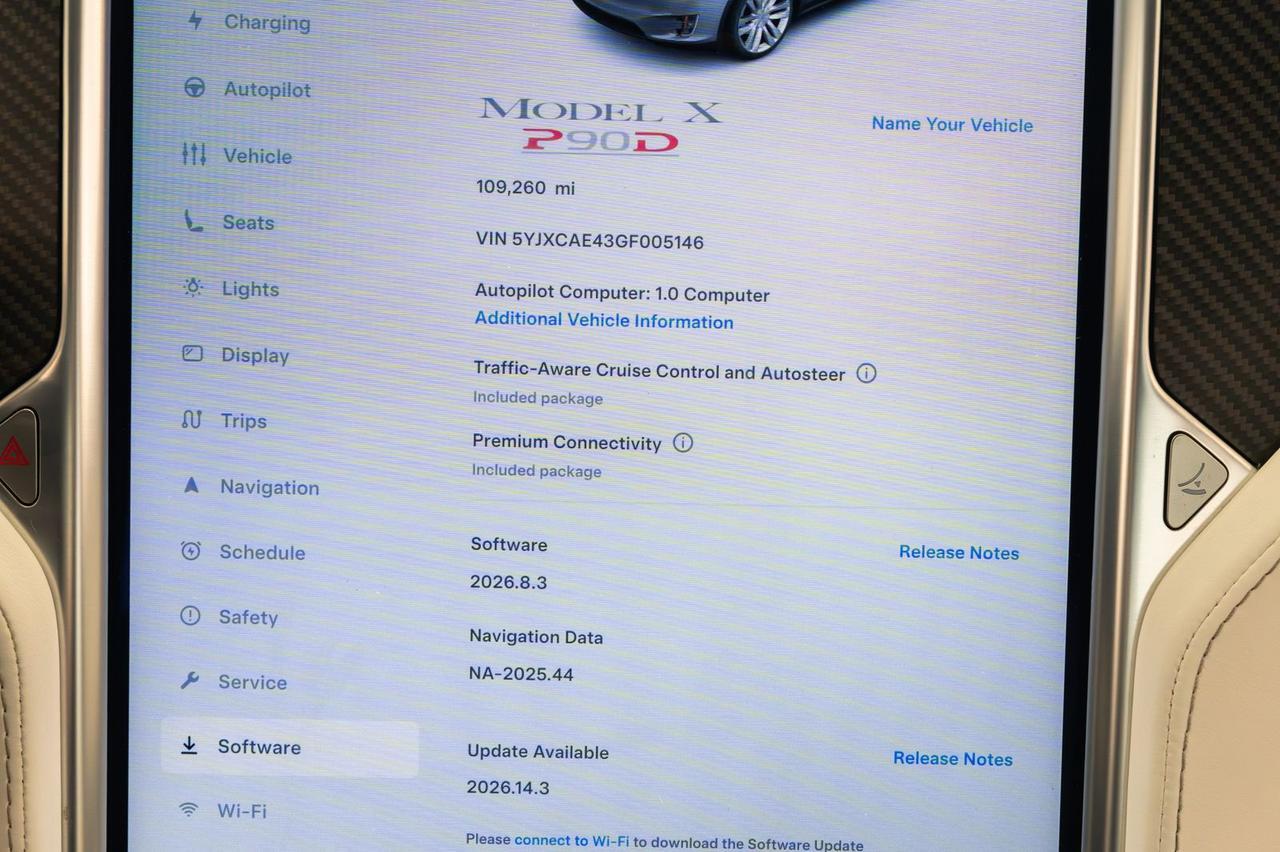
Task: Tap the Wi-Fi signal icon
Action: click(x=189, y=810)
